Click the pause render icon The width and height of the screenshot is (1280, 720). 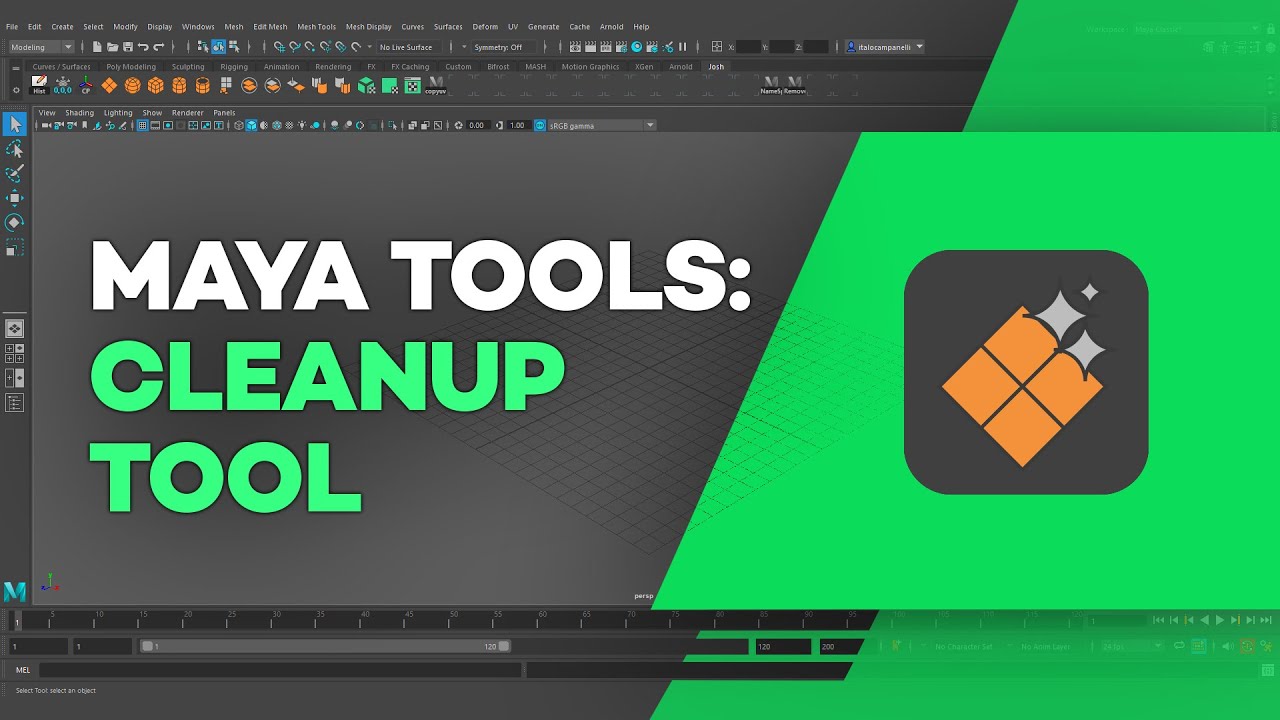point(683,47)
